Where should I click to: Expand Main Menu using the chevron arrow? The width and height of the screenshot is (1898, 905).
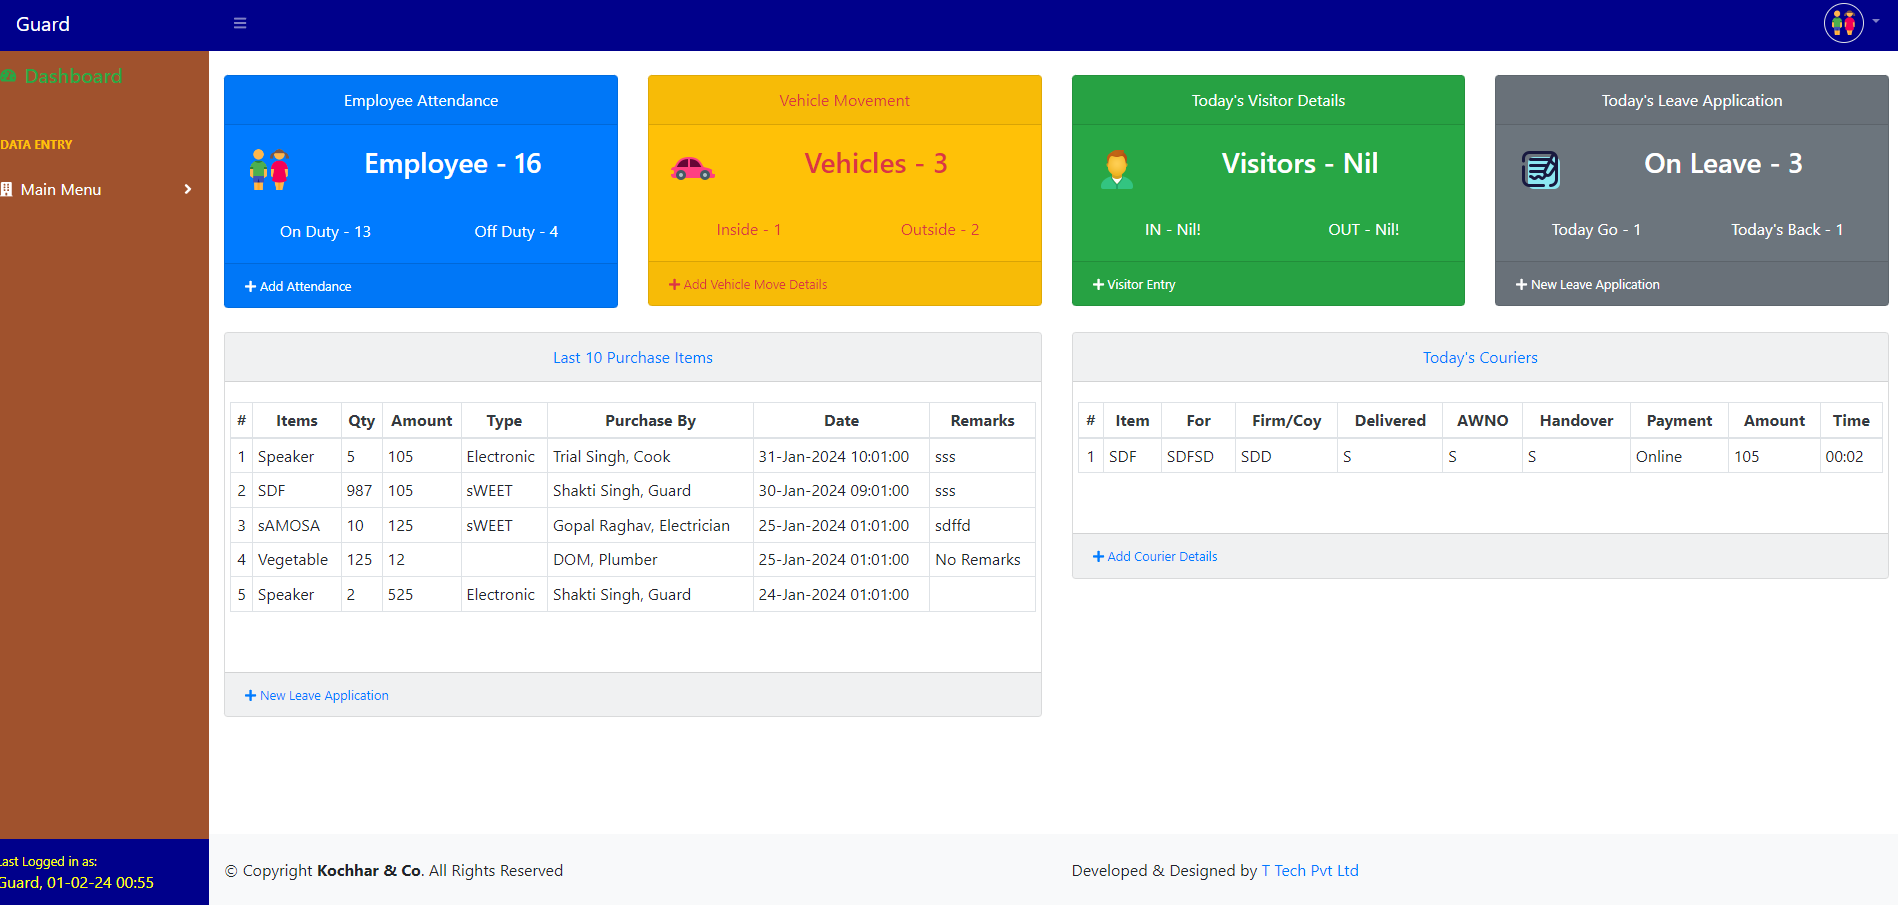click(x=187, y=189)
